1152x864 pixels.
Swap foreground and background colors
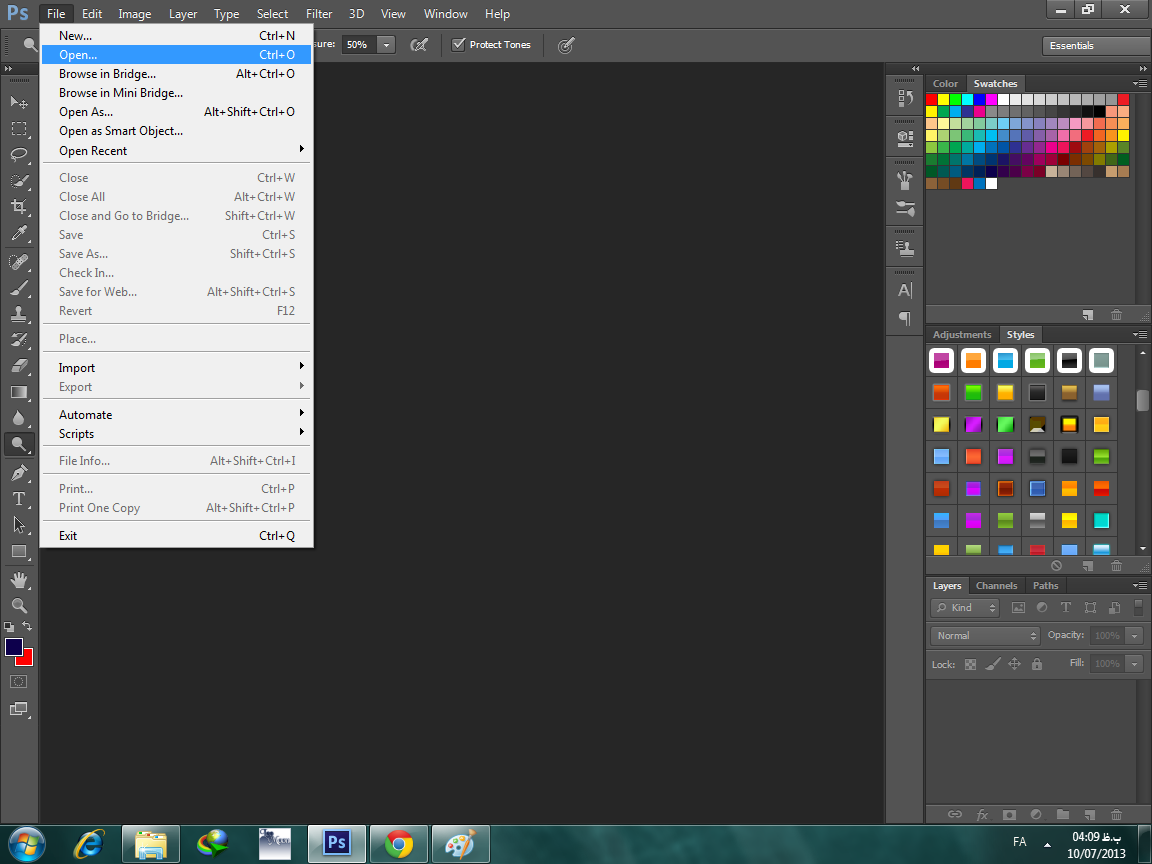pos(27,627)
